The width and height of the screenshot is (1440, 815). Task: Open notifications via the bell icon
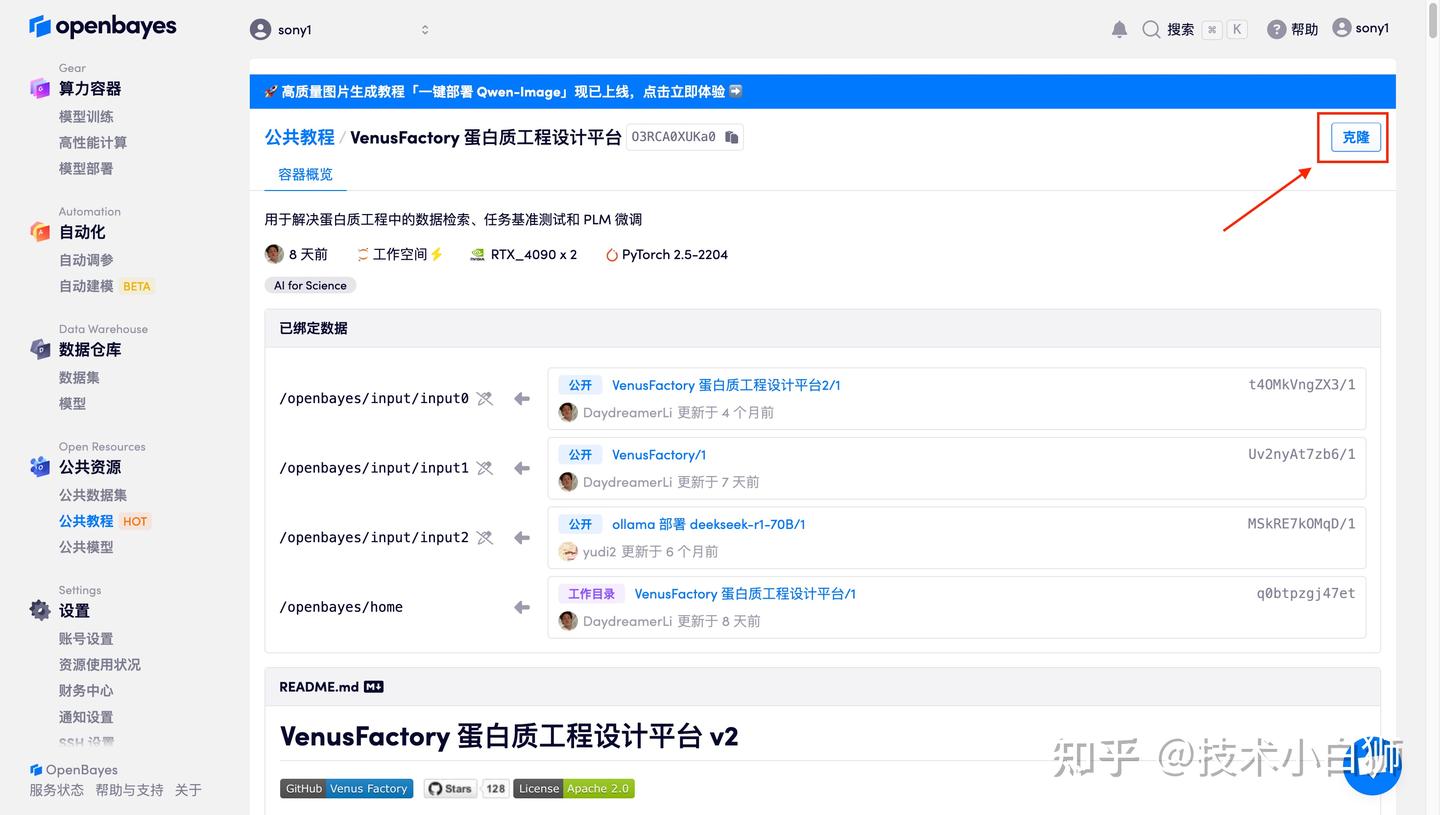point(1119,29)
